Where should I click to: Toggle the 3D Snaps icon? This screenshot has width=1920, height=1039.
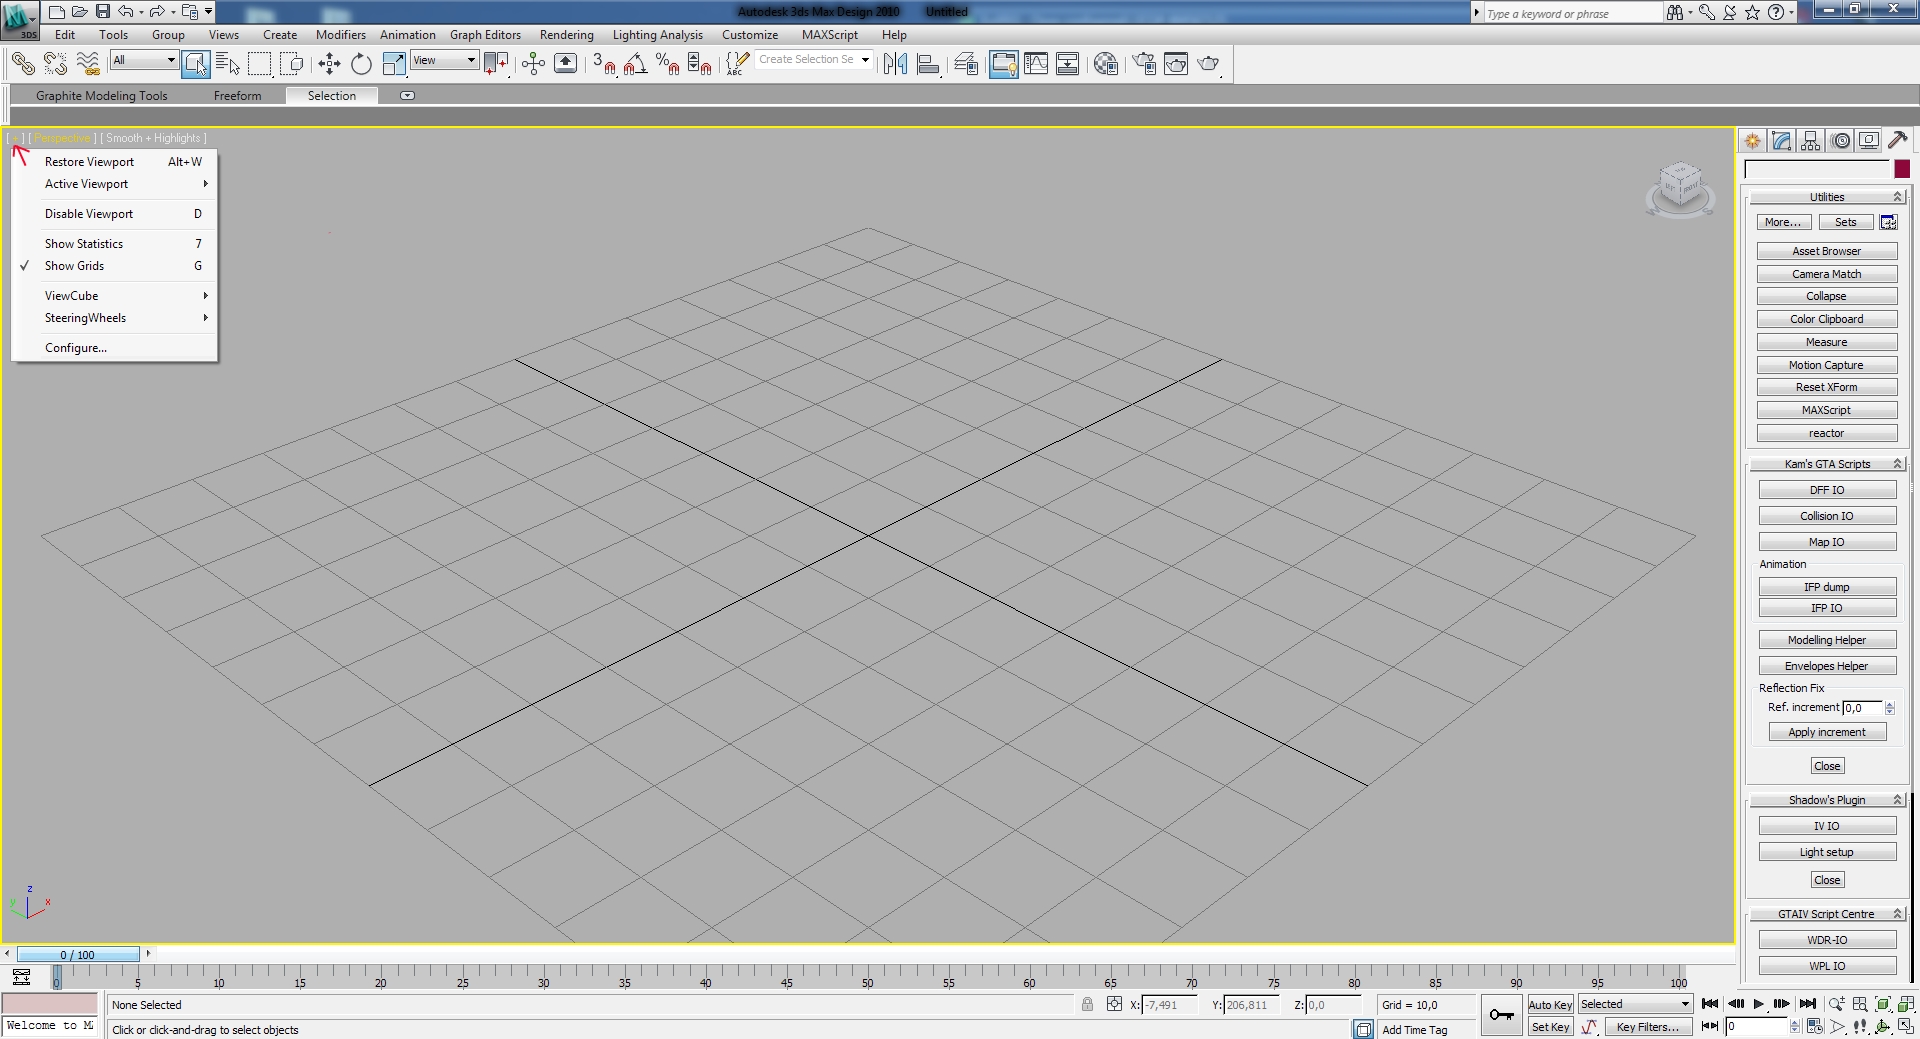tap(603, 64)
